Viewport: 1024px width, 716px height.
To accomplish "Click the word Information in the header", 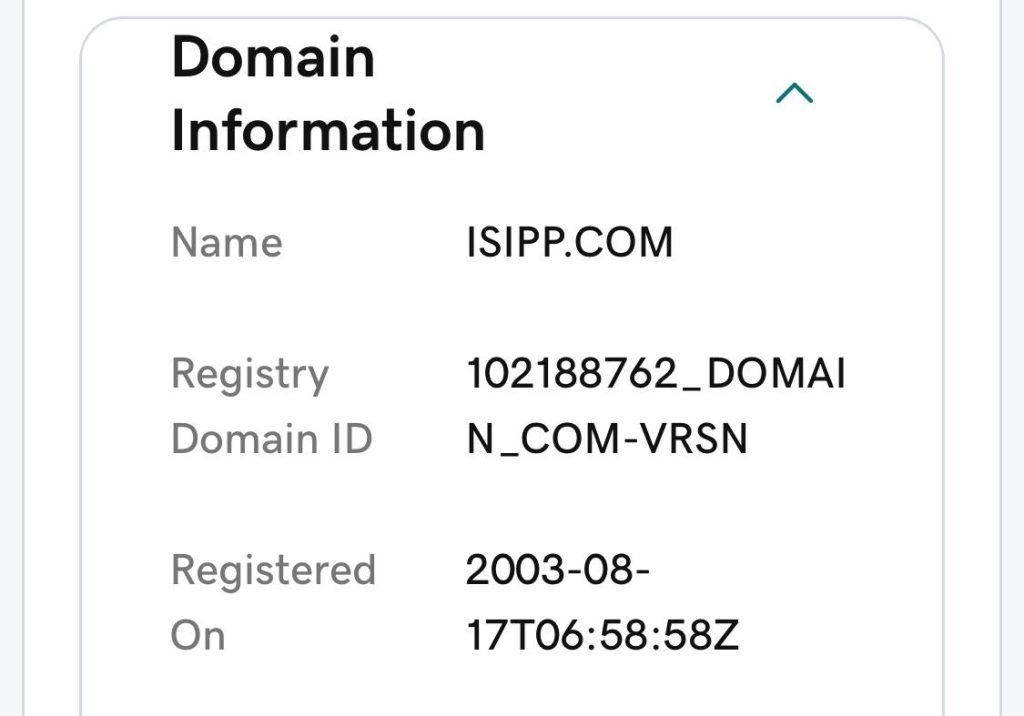I will [x=328, y=128].
